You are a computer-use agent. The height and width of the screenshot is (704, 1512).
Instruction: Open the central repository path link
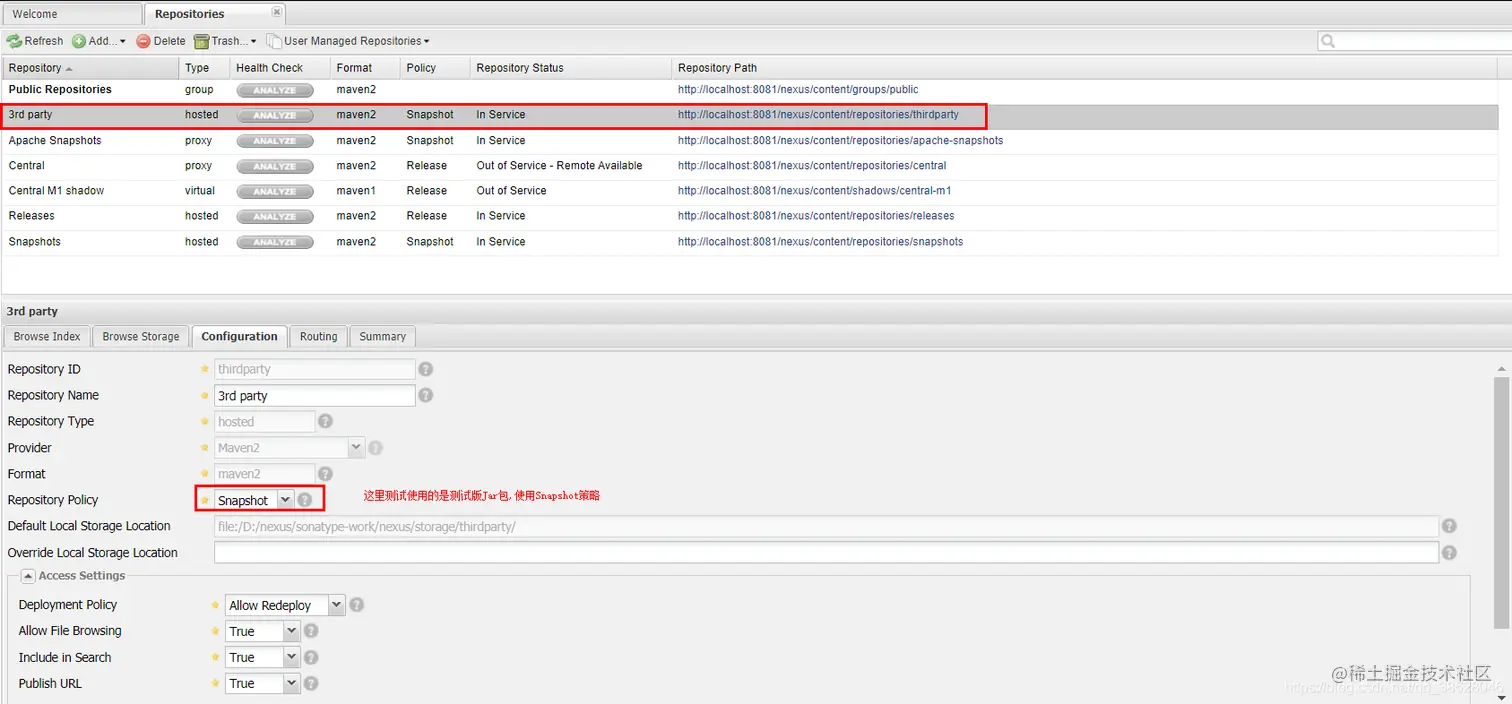tap(811, 166)
